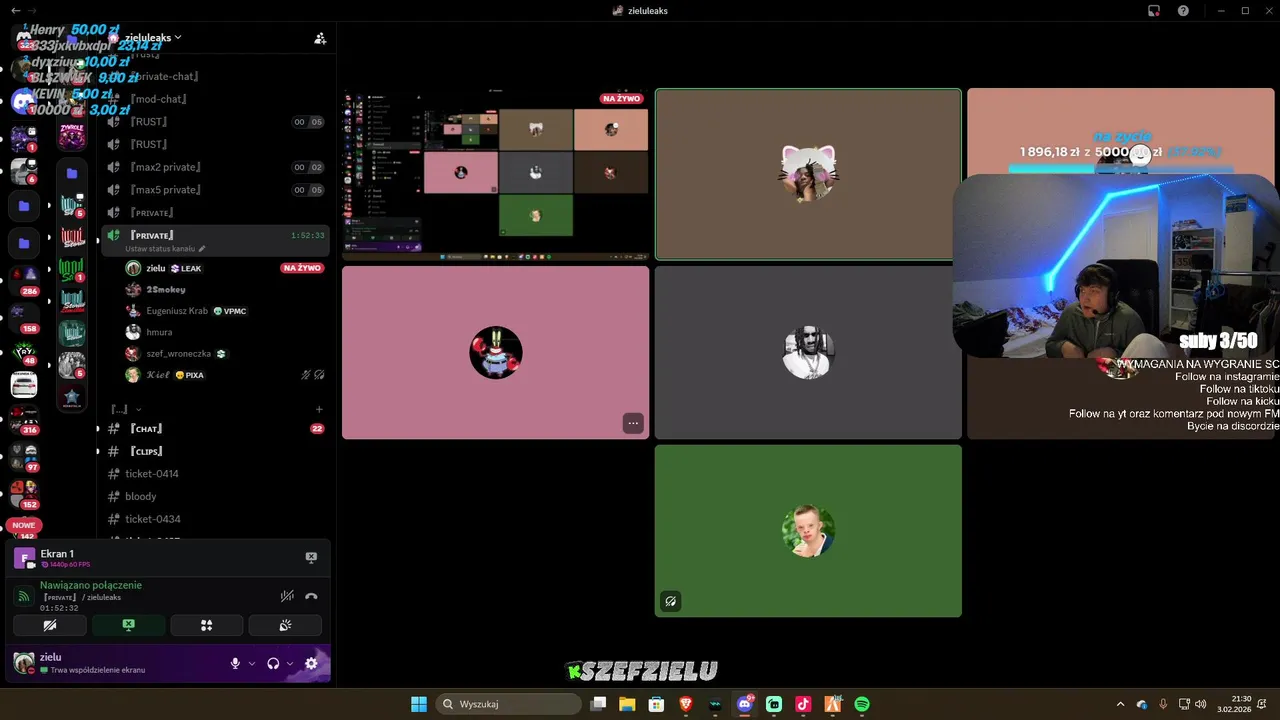Open TikTok from the taskbar

(x=803, y=704)
